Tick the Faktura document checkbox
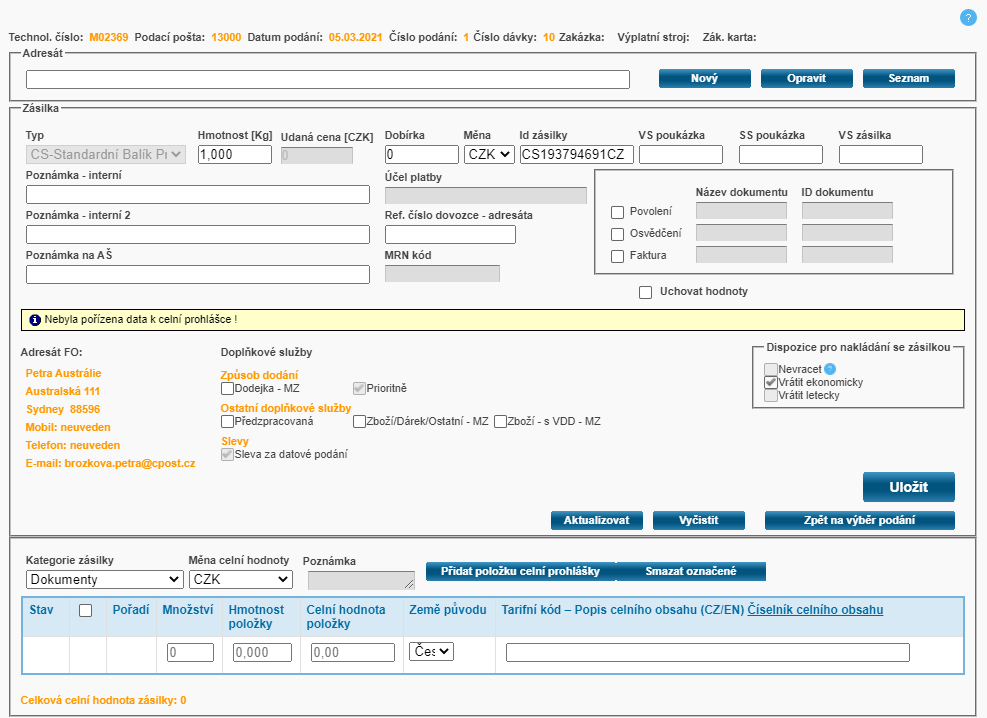Screen dimensions: 987x718 click(617, 255)
